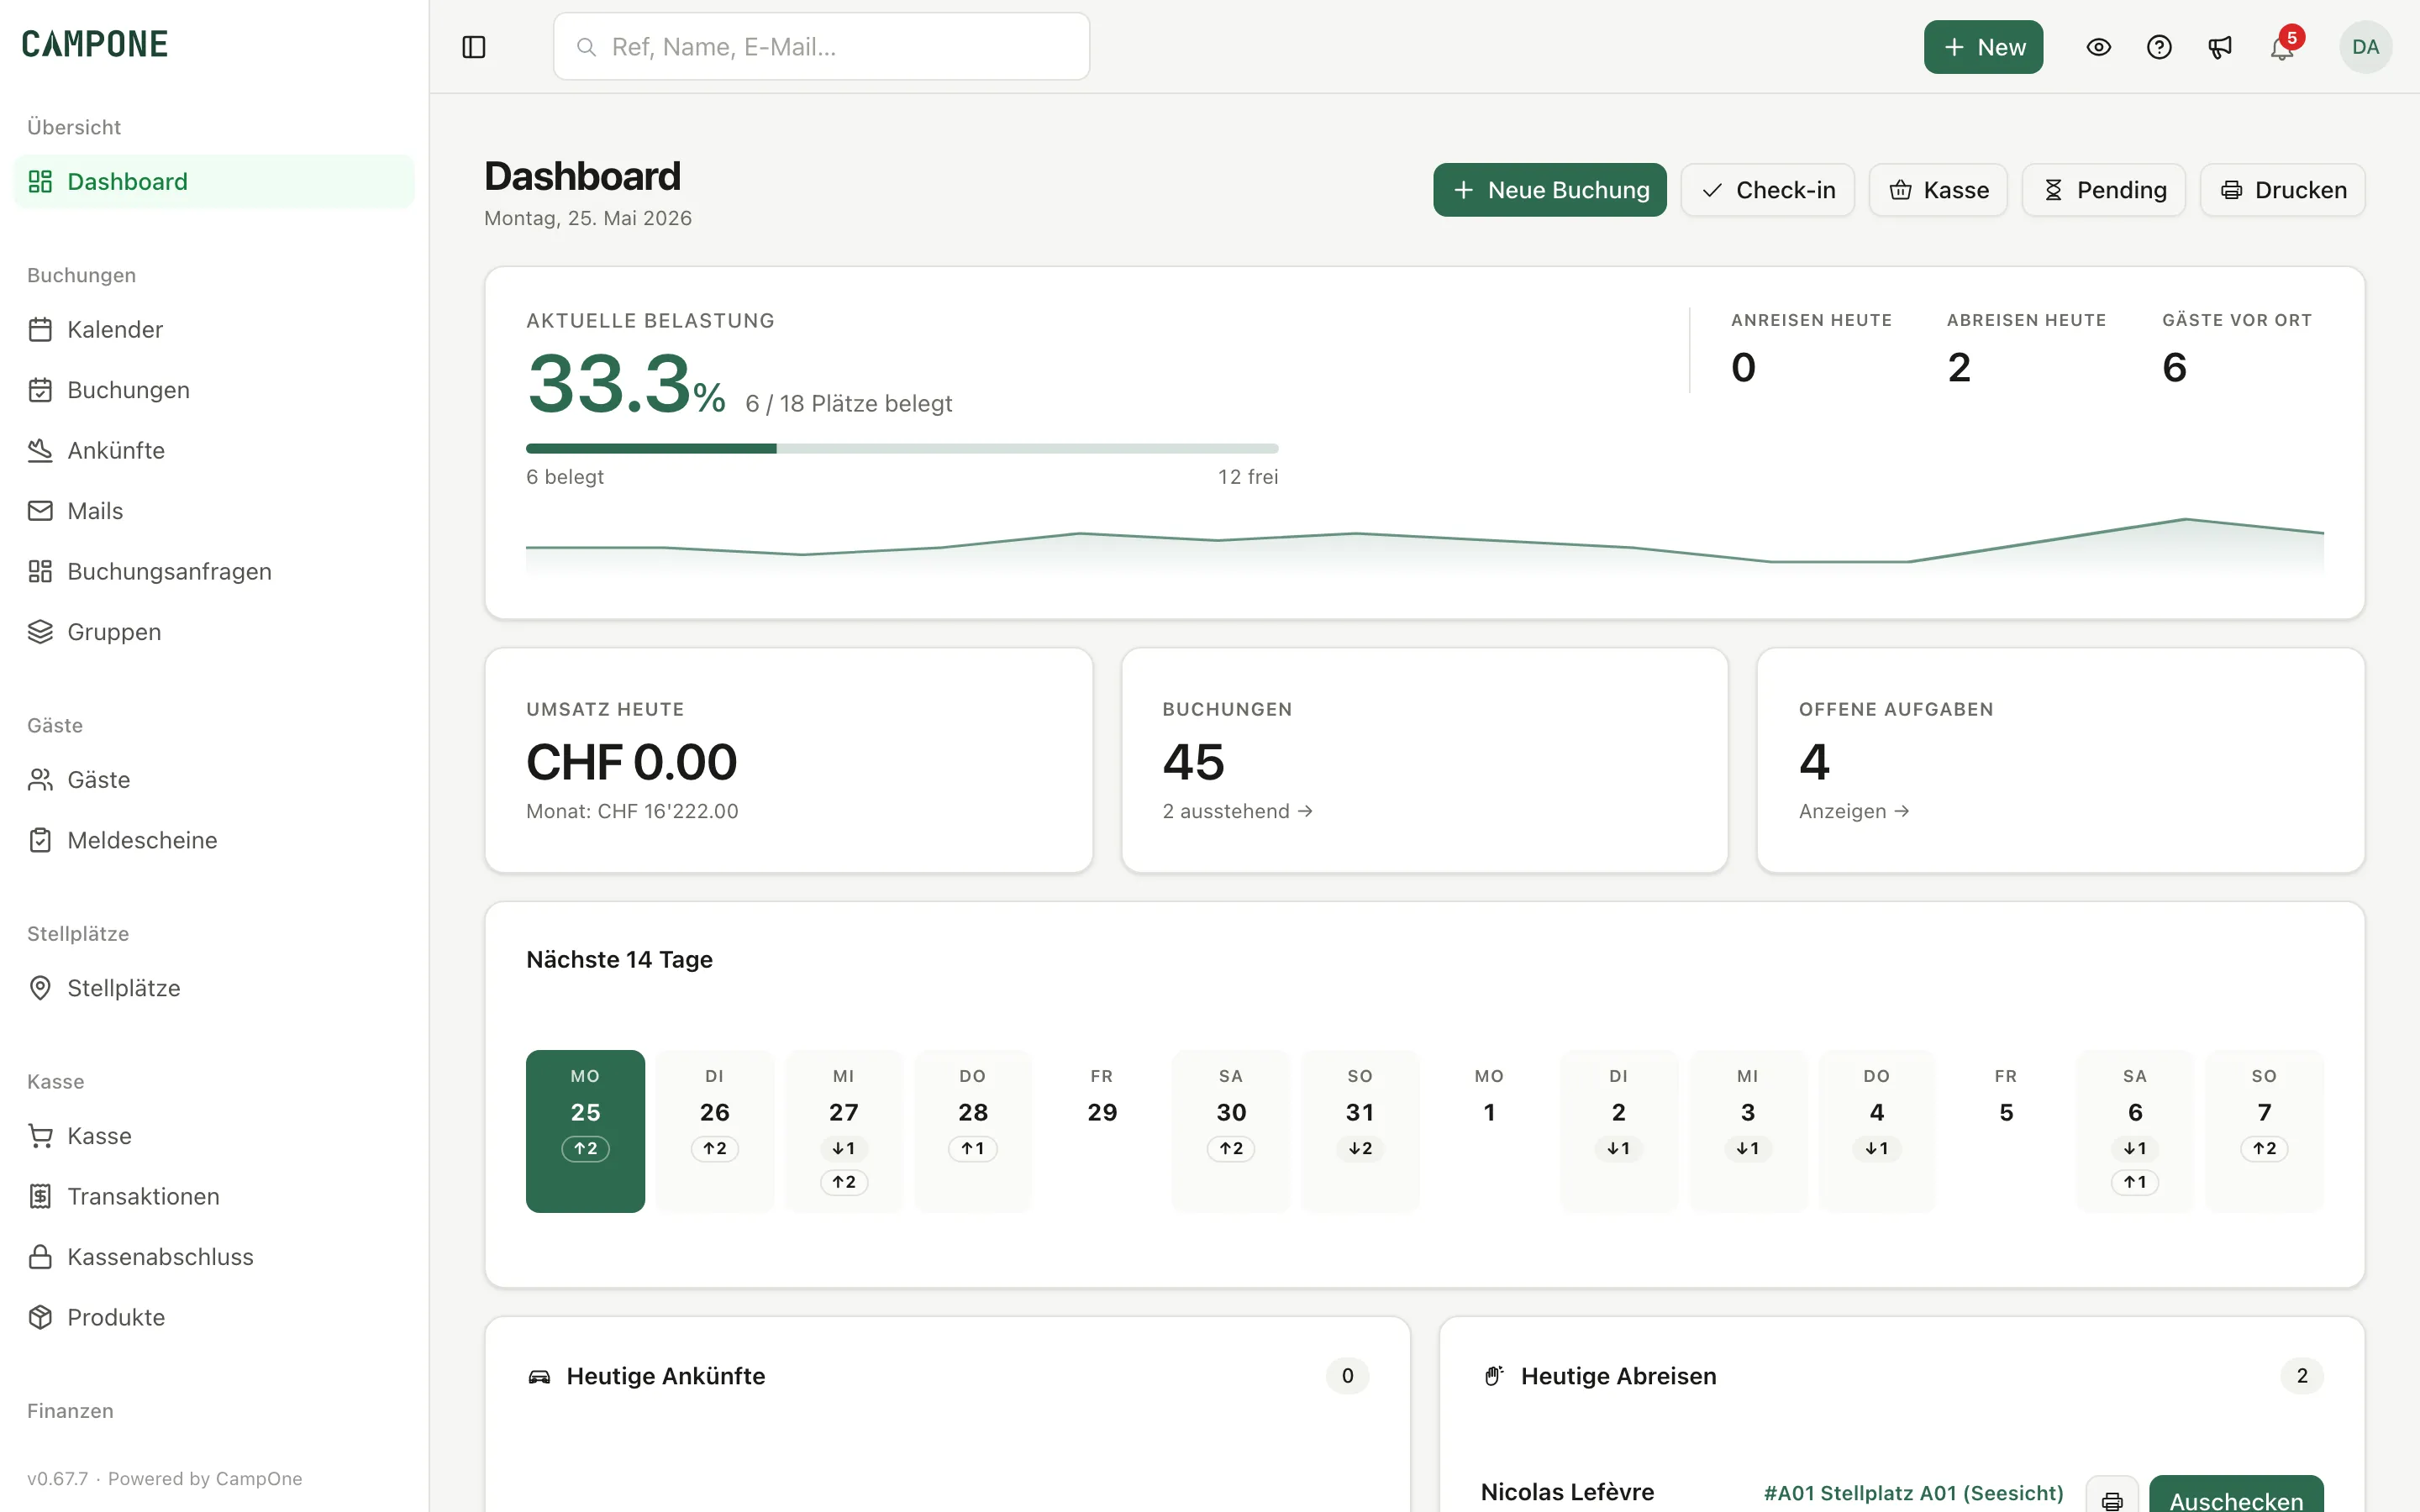Select the MO 25 day tile
This screenshot has width=2420, height=1512.
(x=585, y=1131)
